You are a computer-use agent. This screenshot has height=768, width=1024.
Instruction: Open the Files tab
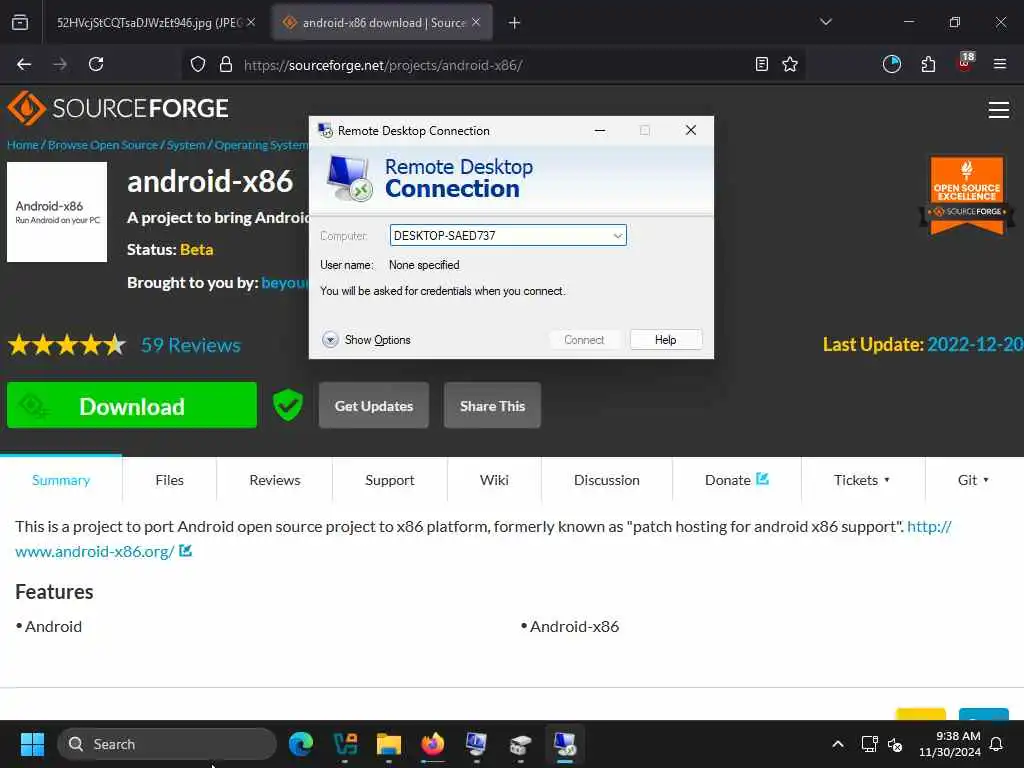(170, 480)
